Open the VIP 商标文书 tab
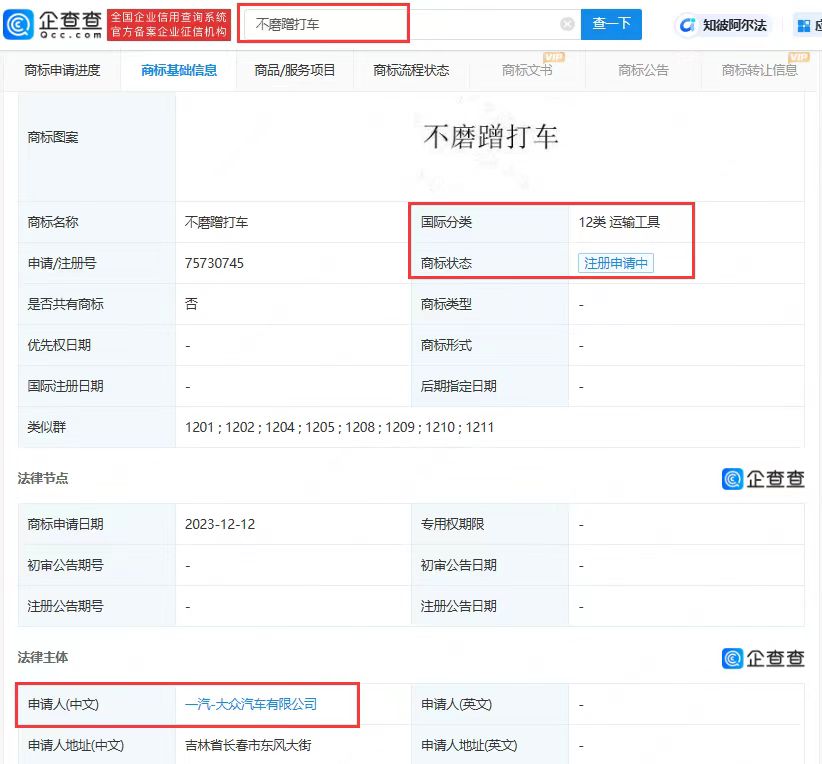The width and height of the screenshot is (822, 764). click(527, 70)
